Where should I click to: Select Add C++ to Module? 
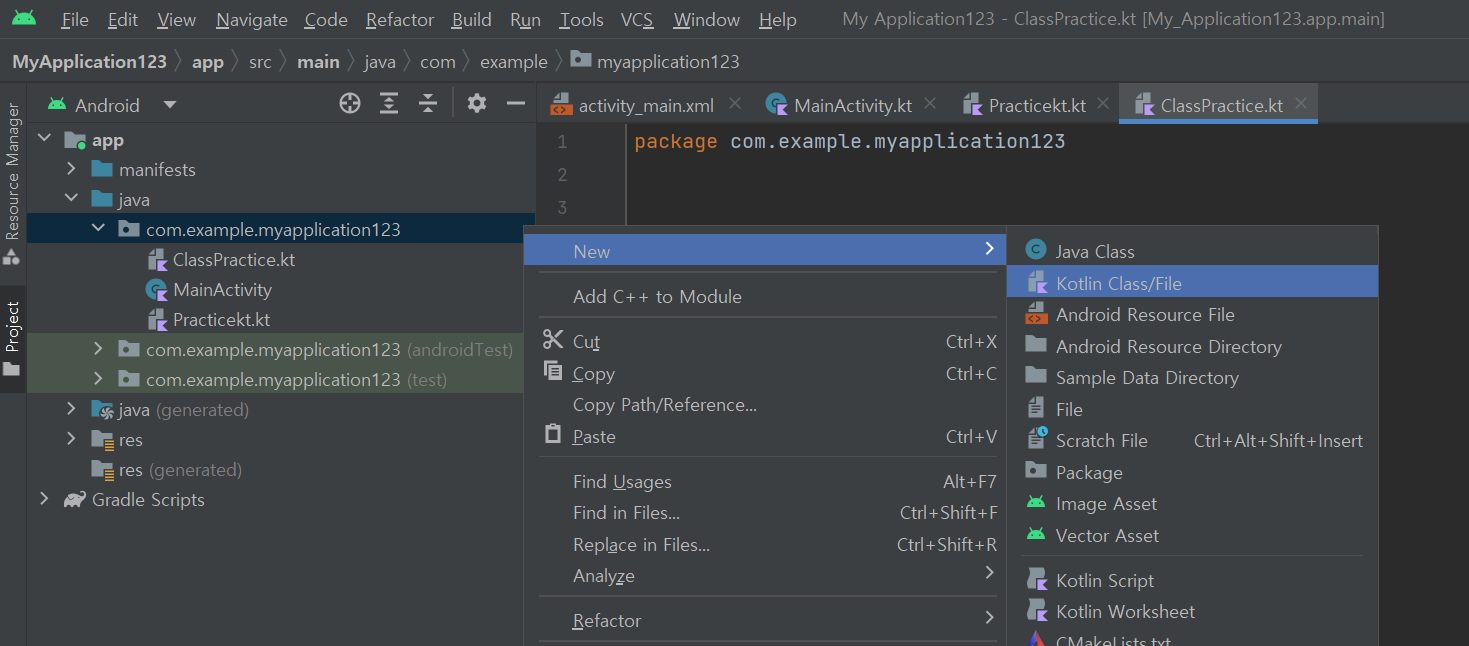pos(765,296)
